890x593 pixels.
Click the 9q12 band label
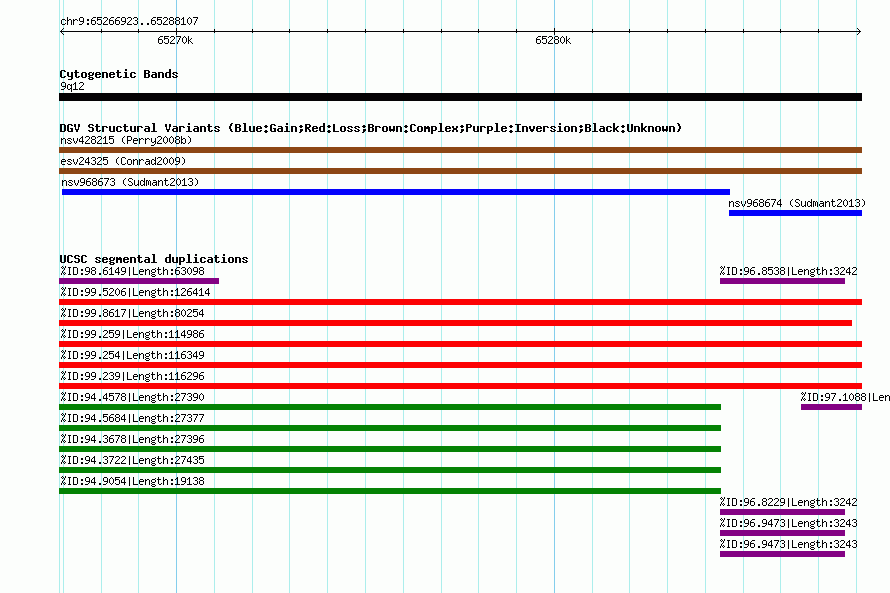(72, 86)
